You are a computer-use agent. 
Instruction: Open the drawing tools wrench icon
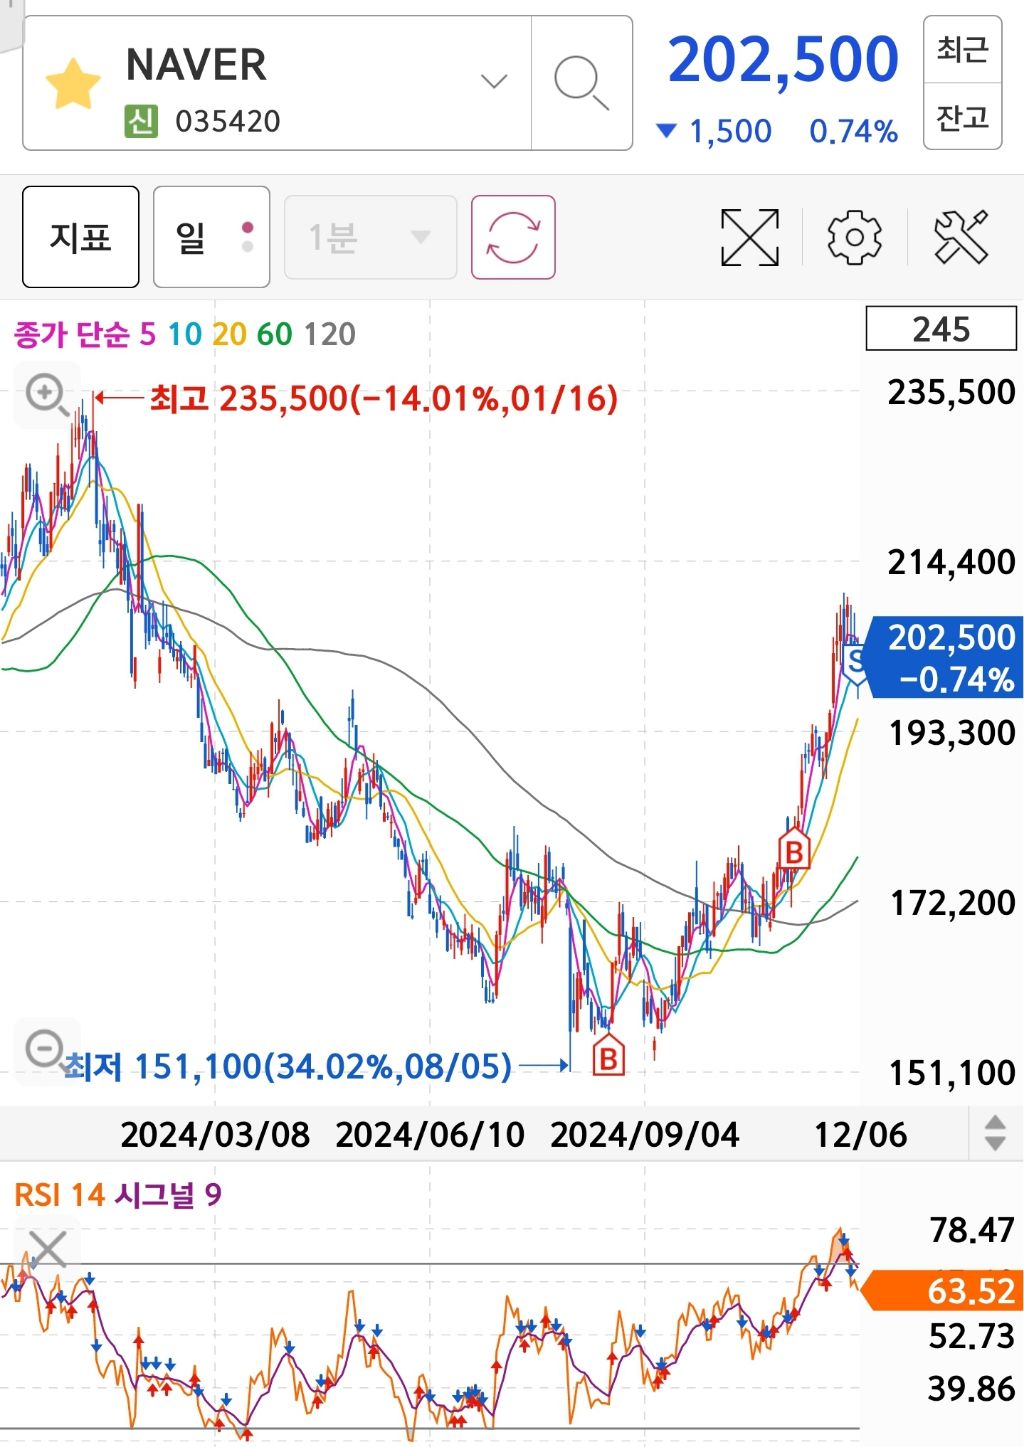coord(961,236)
